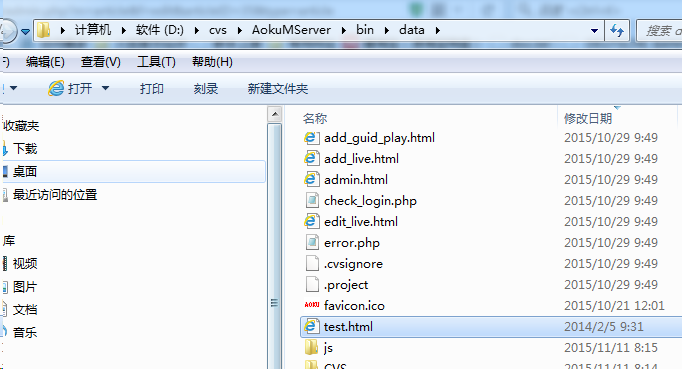Open the 工具(T) menu
Screen dimensions: 682x369
tap(156, 62)
